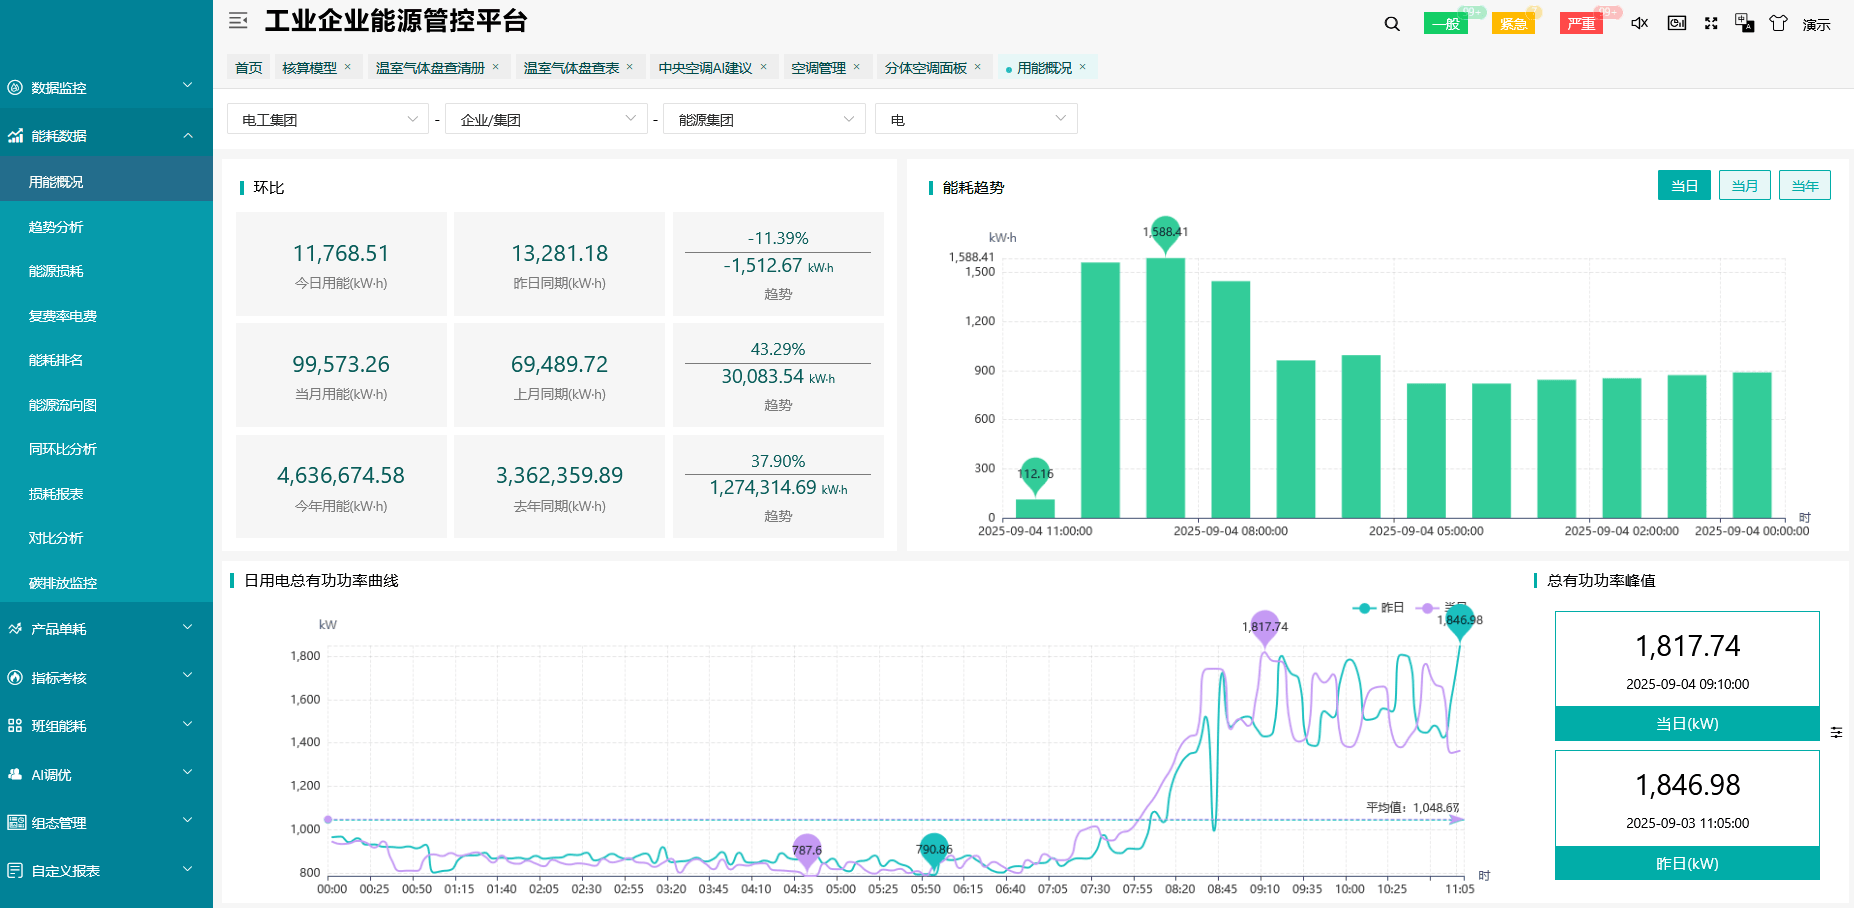
Task: Click the 当年 trend button
Action: (1804, 185)
